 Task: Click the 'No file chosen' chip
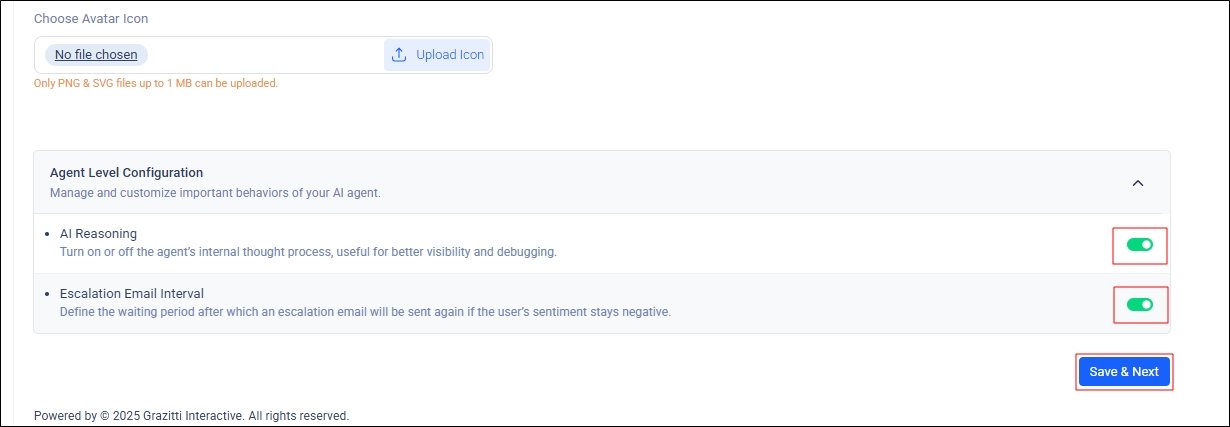[x=96, y=55]
